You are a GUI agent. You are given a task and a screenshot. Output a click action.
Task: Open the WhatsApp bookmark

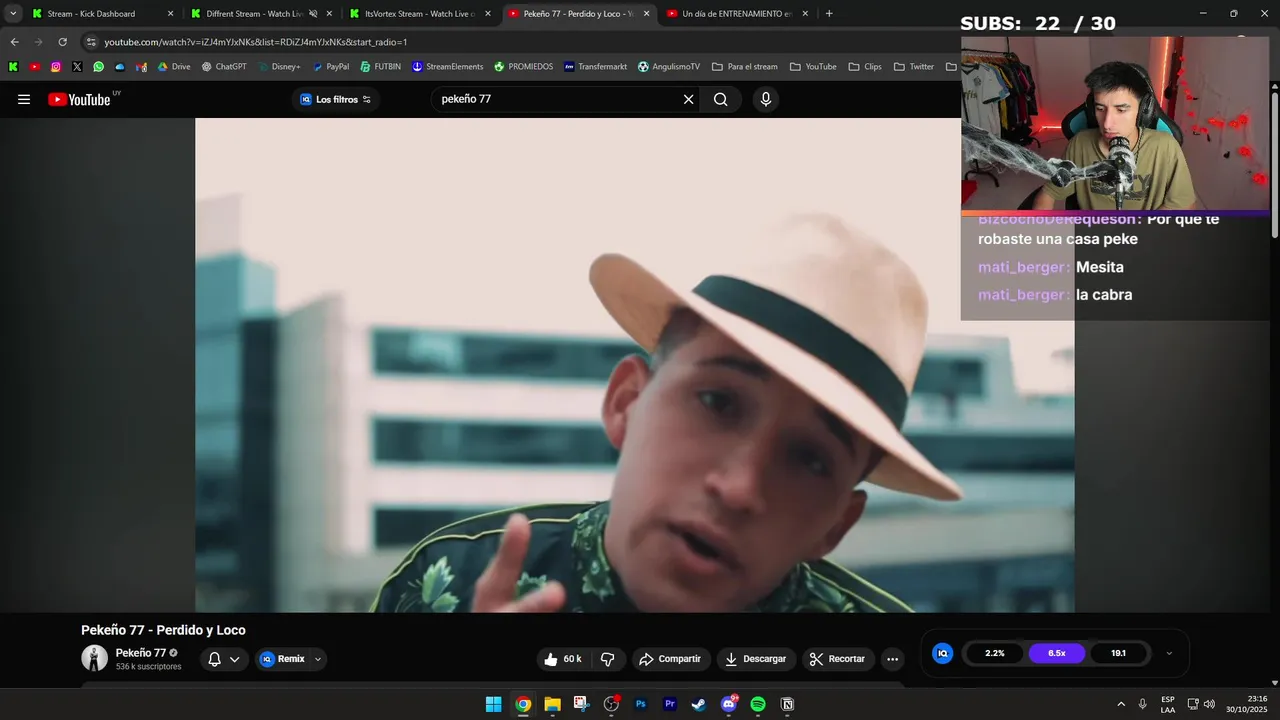coord(98,67)
